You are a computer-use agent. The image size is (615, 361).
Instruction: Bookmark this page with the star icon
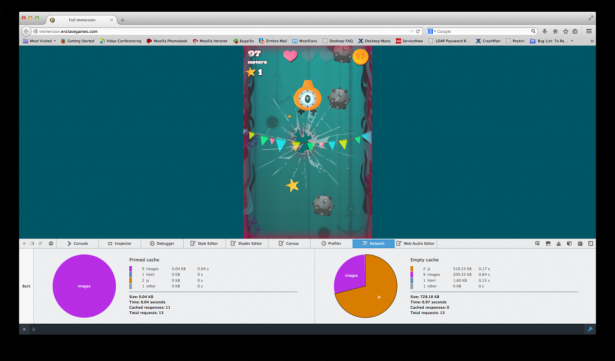pos(565,31)
